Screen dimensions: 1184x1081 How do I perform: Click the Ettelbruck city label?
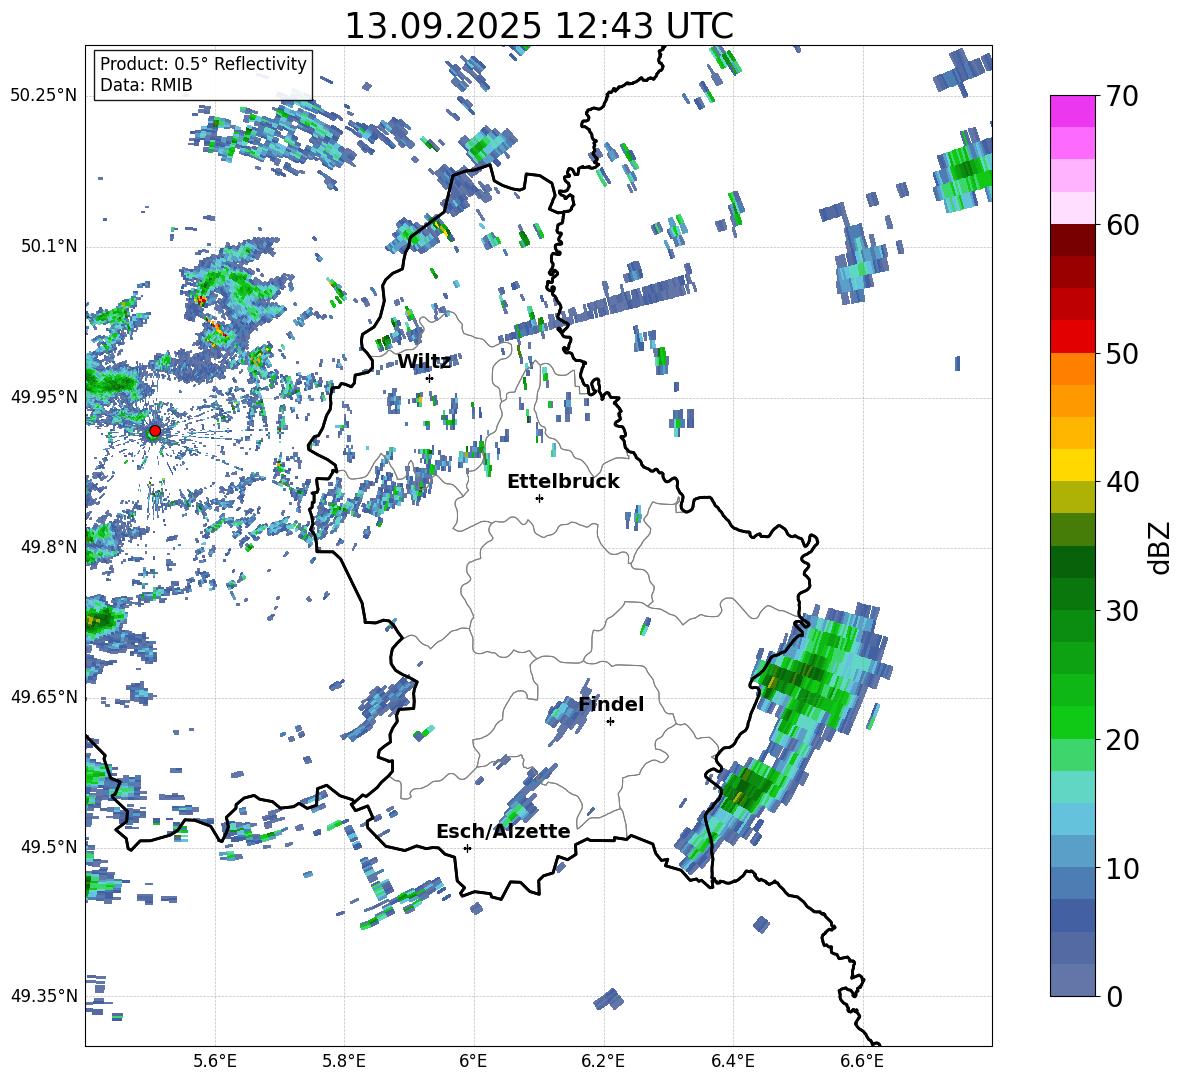point(563,482)
